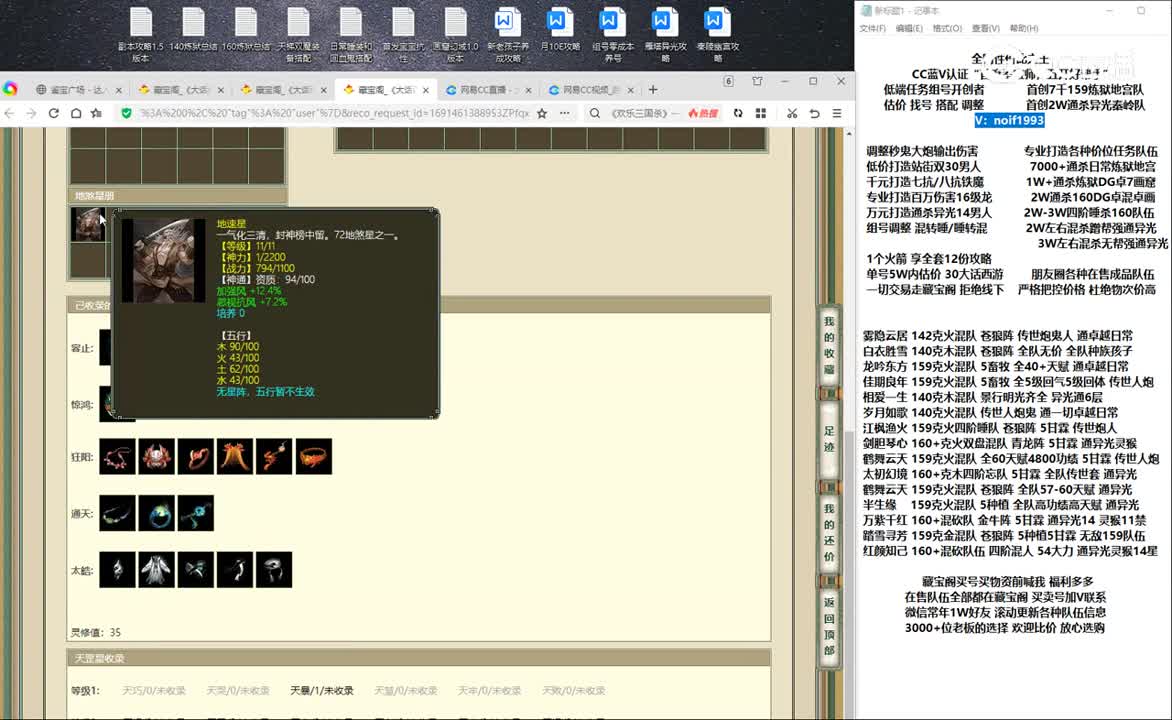Viewport: 1172px width, 720px height.
Task: Open a new browser tab
Action: 653,90
